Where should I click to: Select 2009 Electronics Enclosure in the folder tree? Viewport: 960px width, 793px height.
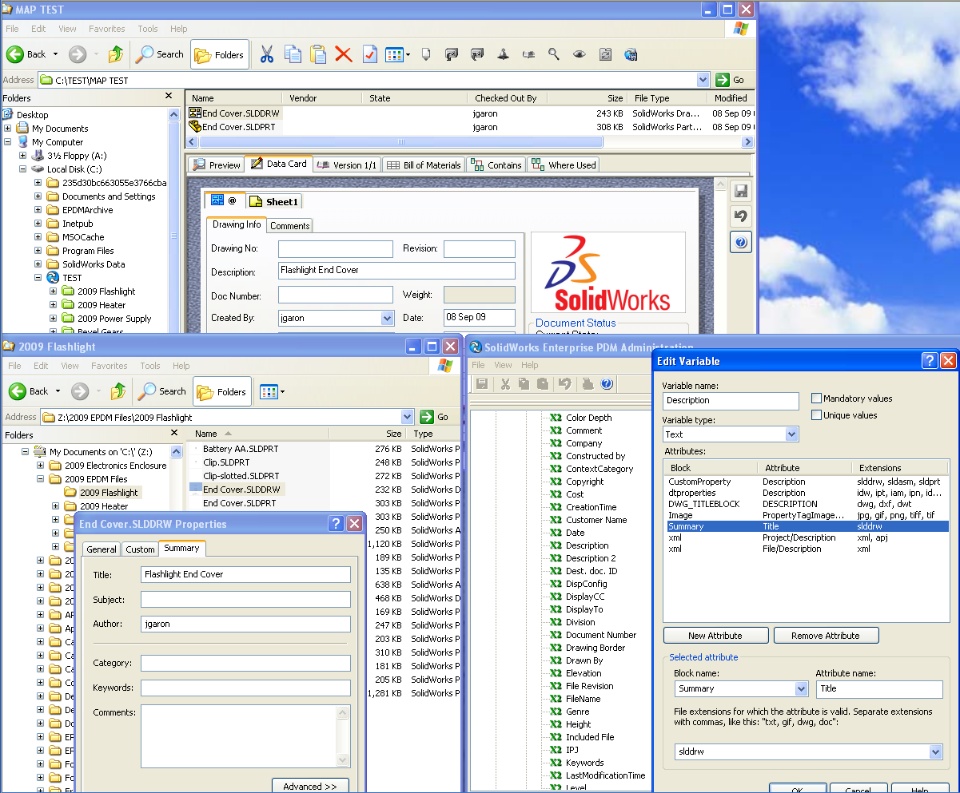116,465
